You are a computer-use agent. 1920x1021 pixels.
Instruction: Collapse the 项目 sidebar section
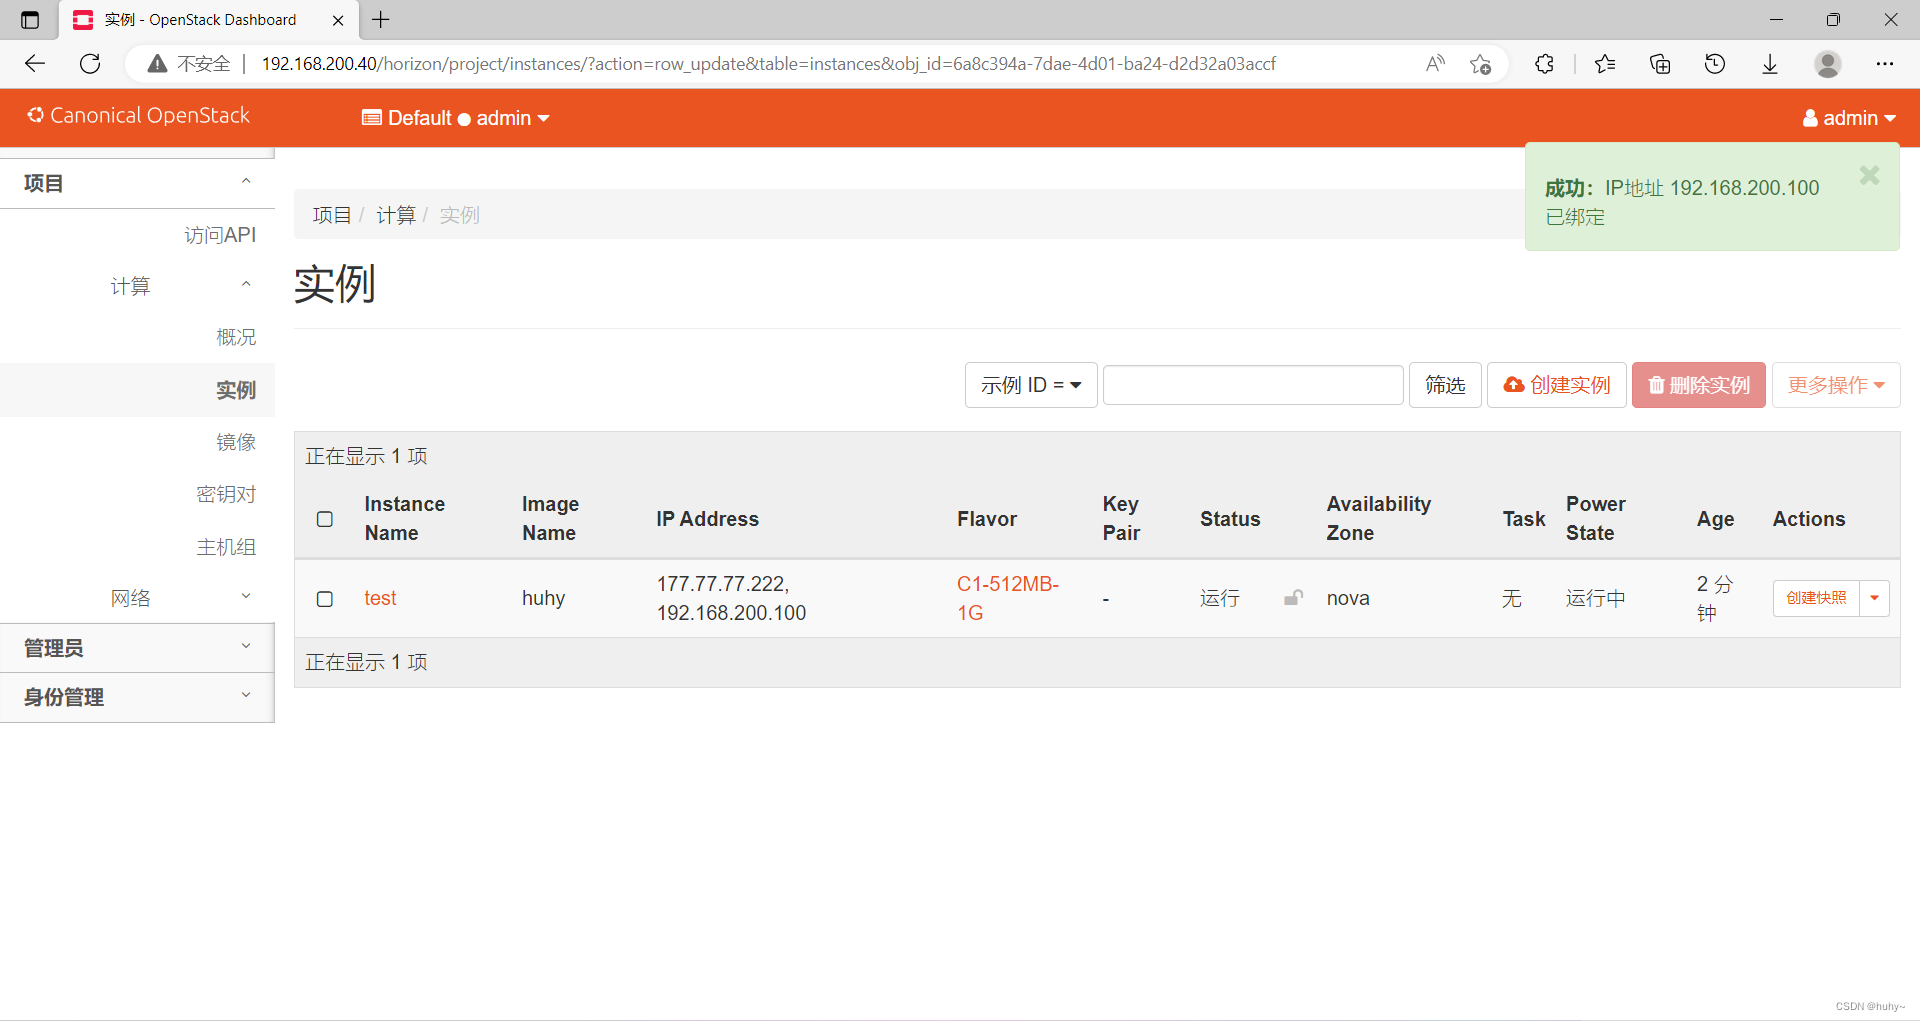click(137, 183)
